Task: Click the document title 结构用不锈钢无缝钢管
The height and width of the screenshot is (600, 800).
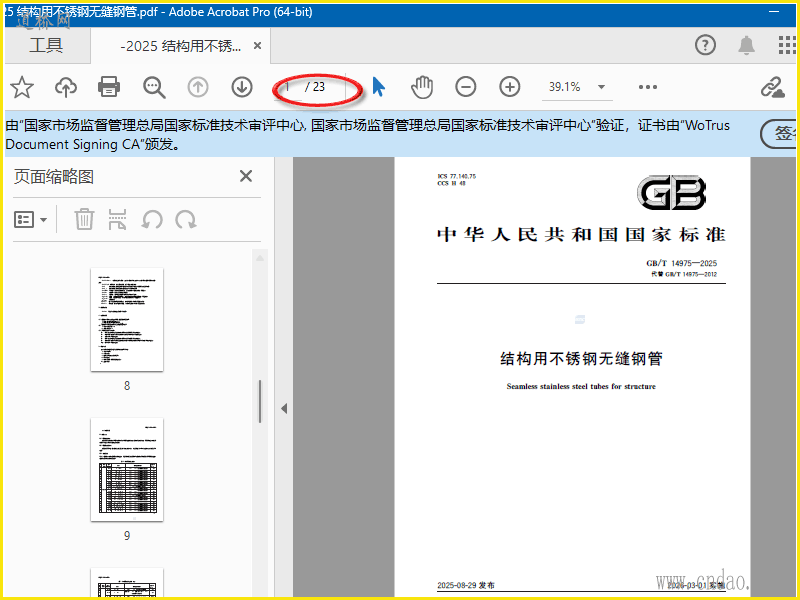Action: [x=581, y=359]
